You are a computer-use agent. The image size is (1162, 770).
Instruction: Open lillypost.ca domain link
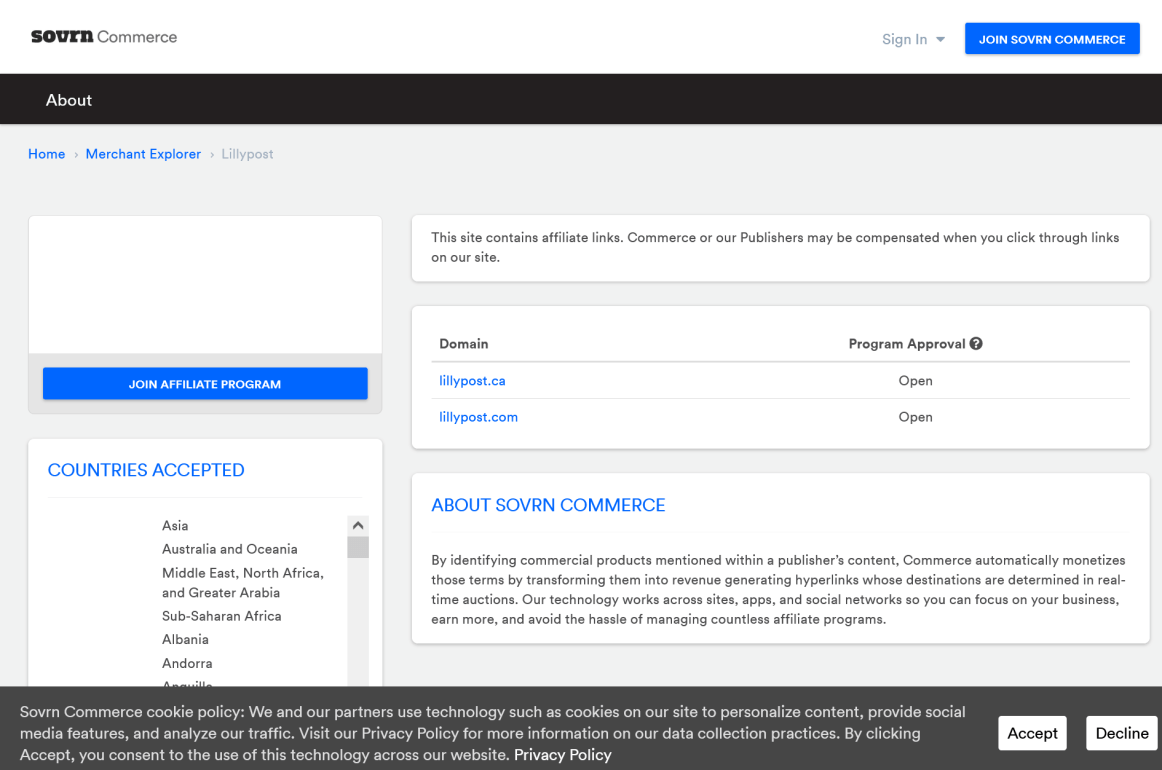[x=472, y=380]
